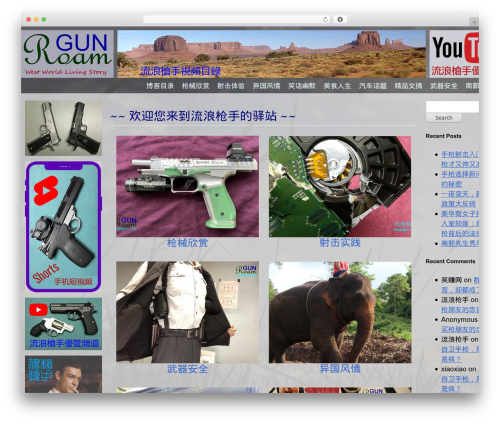Open the 枪械欣赏 item in the navigation bar
Viewport: 500px width, 423px height.
195,86
